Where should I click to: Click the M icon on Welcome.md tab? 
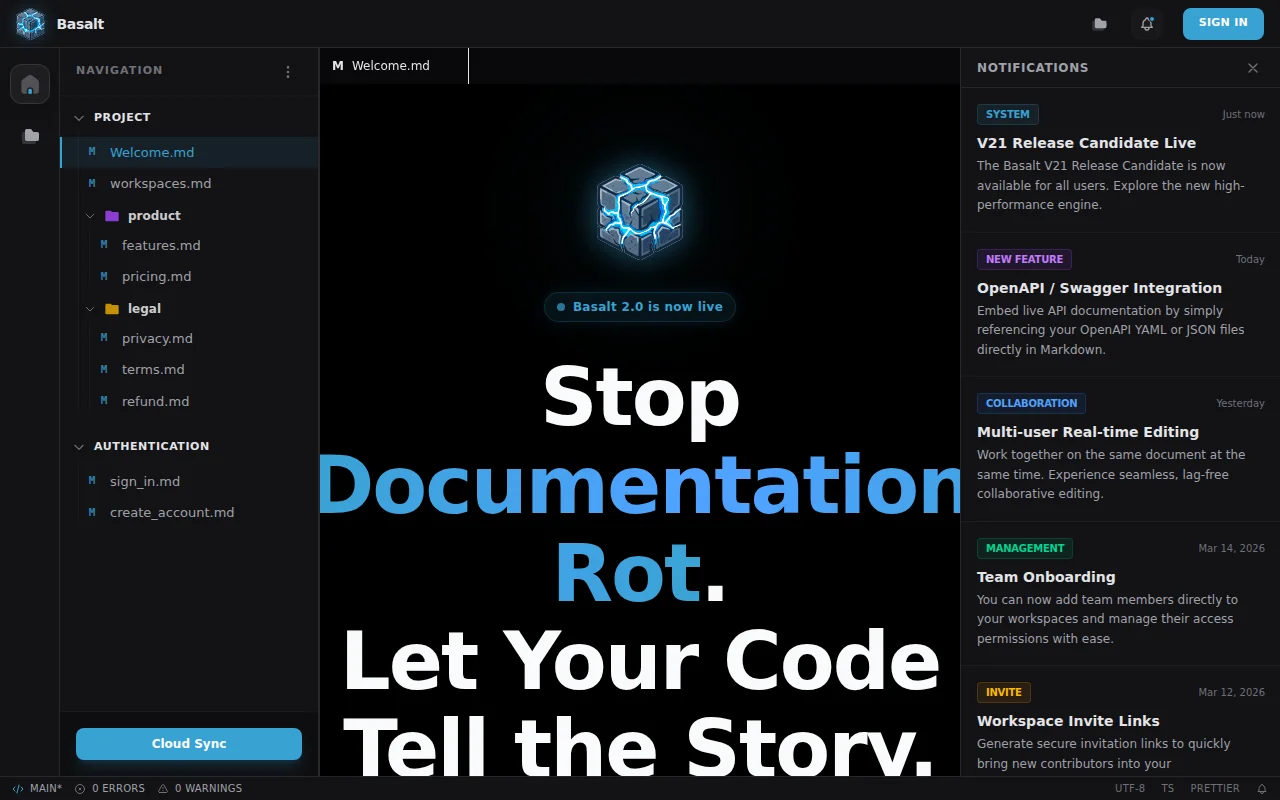coord(338,65)
